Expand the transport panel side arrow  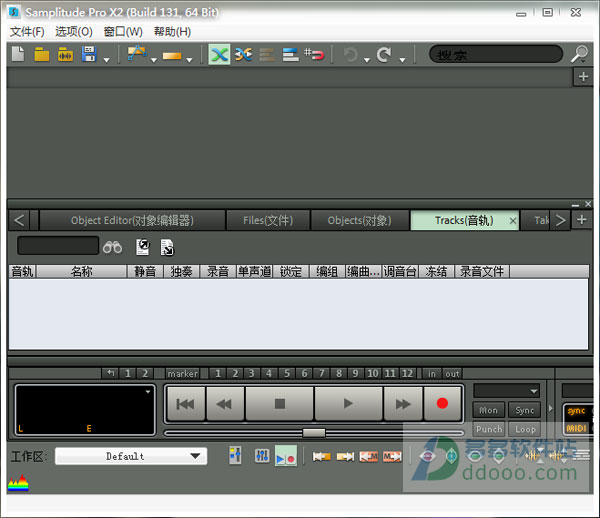[x=550, y=409]
